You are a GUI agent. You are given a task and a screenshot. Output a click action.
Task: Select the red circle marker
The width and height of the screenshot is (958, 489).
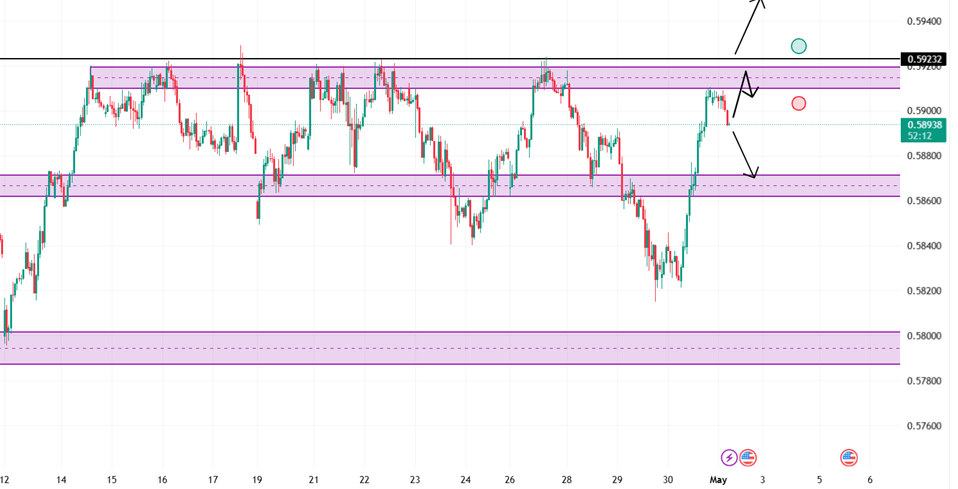point(799,104)
